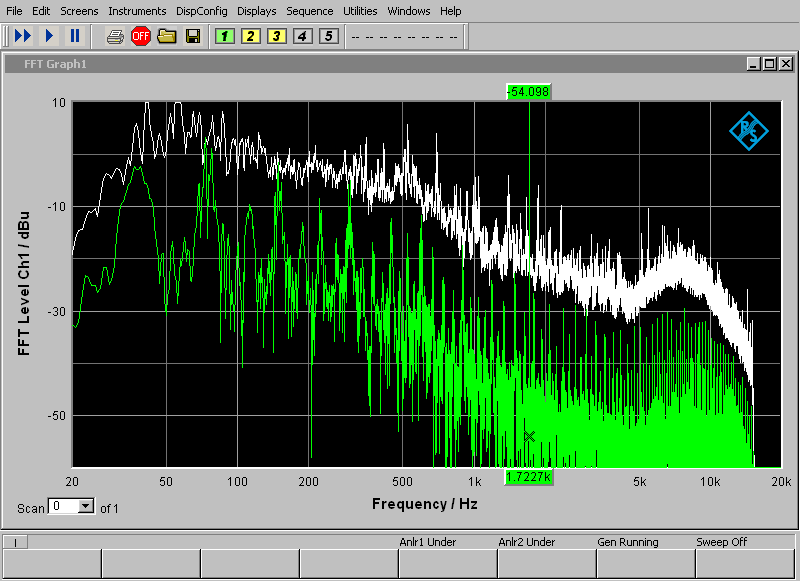
Task: Open a setup file with folder icon
Action: pyautogui.click(x=167, y=37)
